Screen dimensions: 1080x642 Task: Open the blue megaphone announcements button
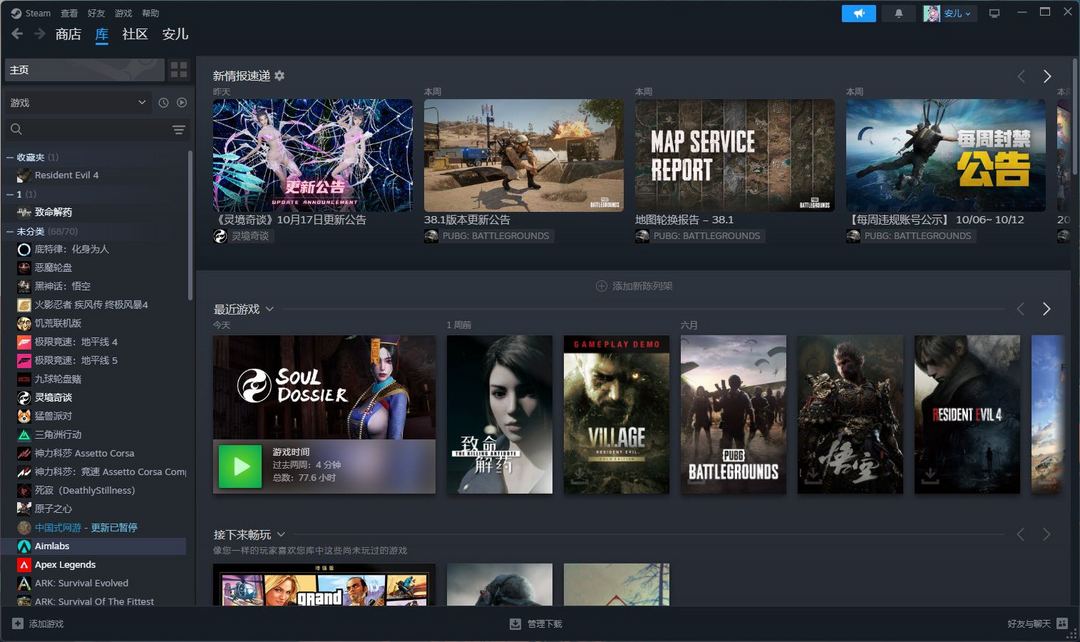point(858,13)
